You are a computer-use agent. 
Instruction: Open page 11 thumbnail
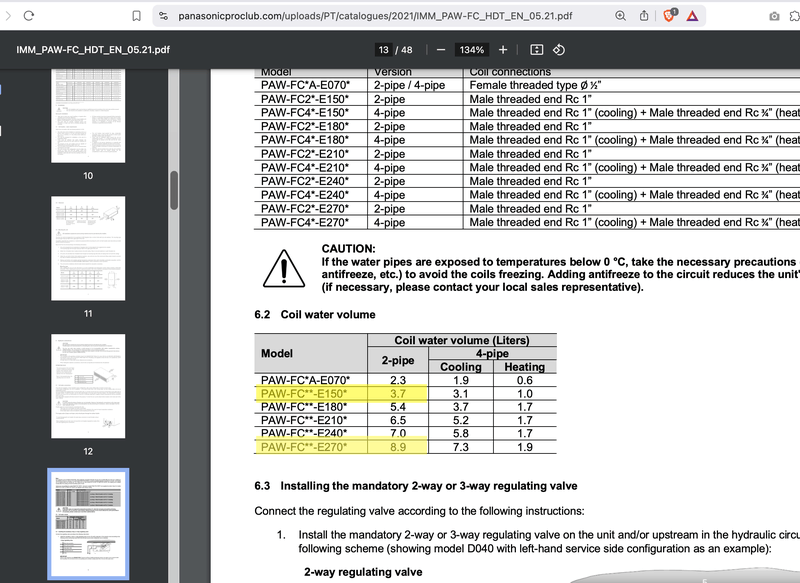88,248
